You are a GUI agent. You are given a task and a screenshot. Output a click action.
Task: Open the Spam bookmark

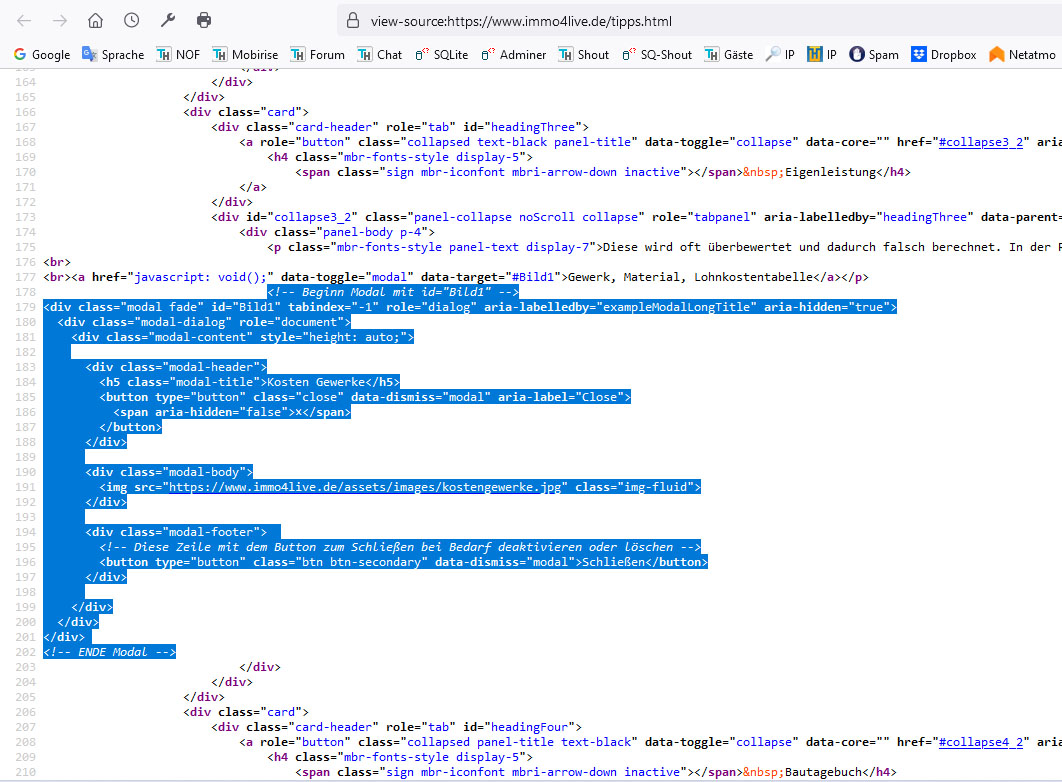click(x=873, y=55)
